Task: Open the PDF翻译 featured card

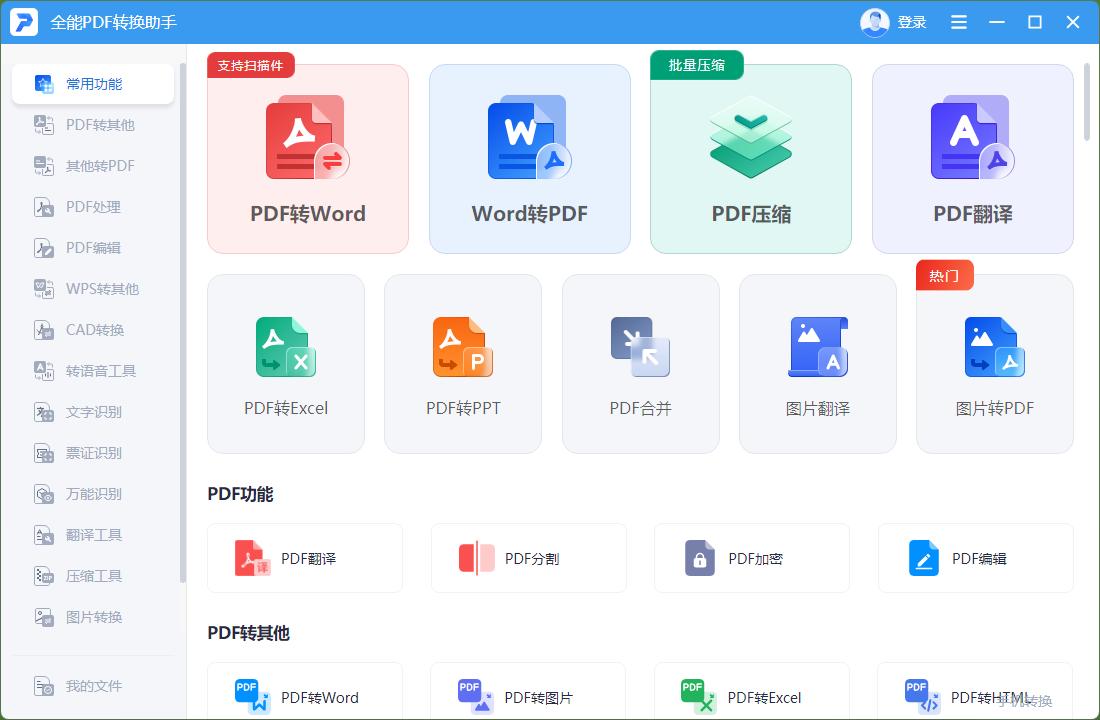Action: 972,160
